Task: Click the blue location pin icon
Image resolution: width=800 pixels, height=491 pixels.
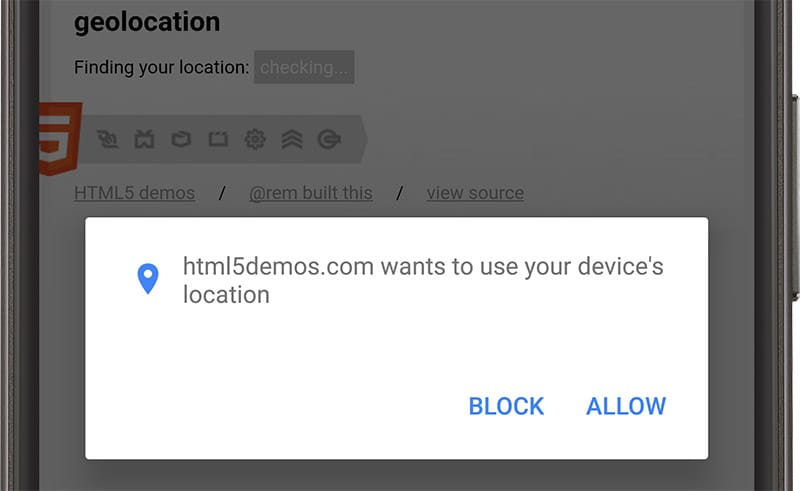Action: (148, 280)
